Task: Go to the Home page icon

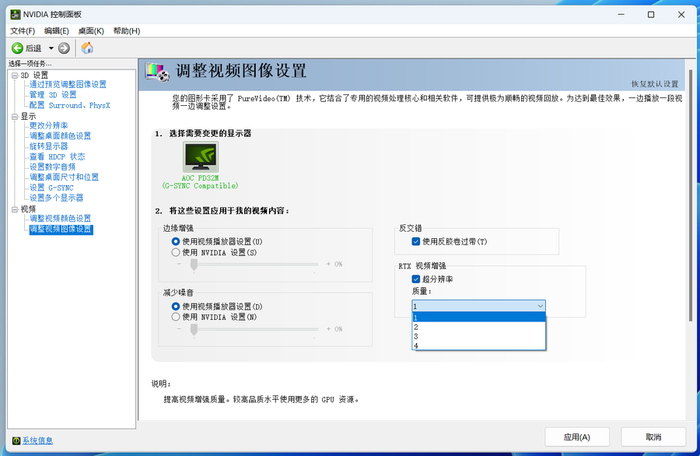Action: click(87, 48)
